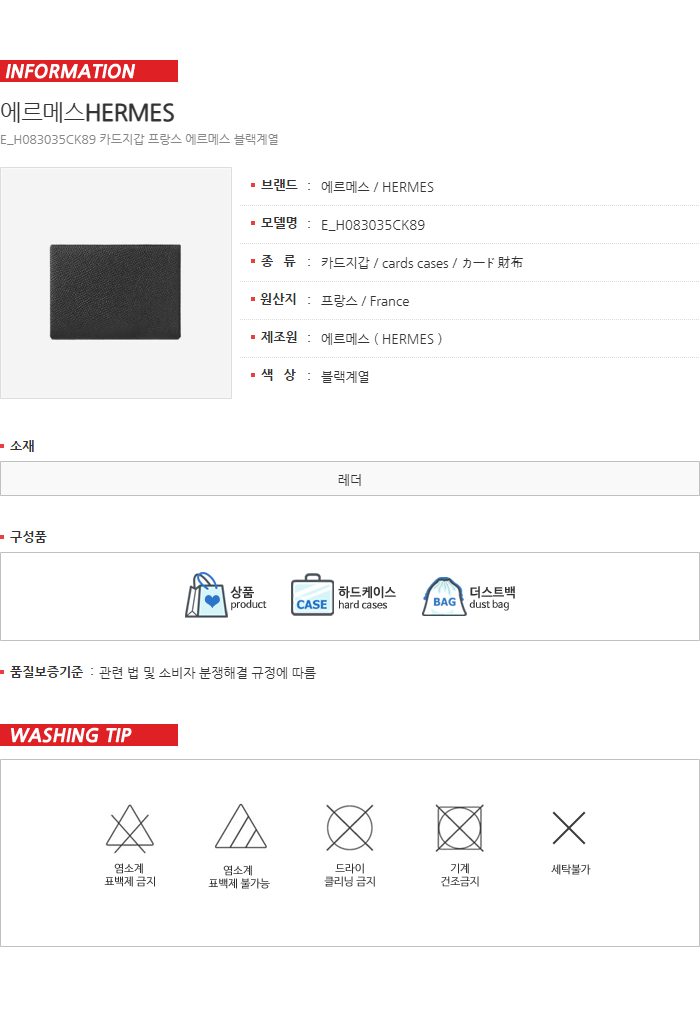Click the 하드케이스 hard cases label
Viewport: 700px width, 1033px height.
point(367,598)
